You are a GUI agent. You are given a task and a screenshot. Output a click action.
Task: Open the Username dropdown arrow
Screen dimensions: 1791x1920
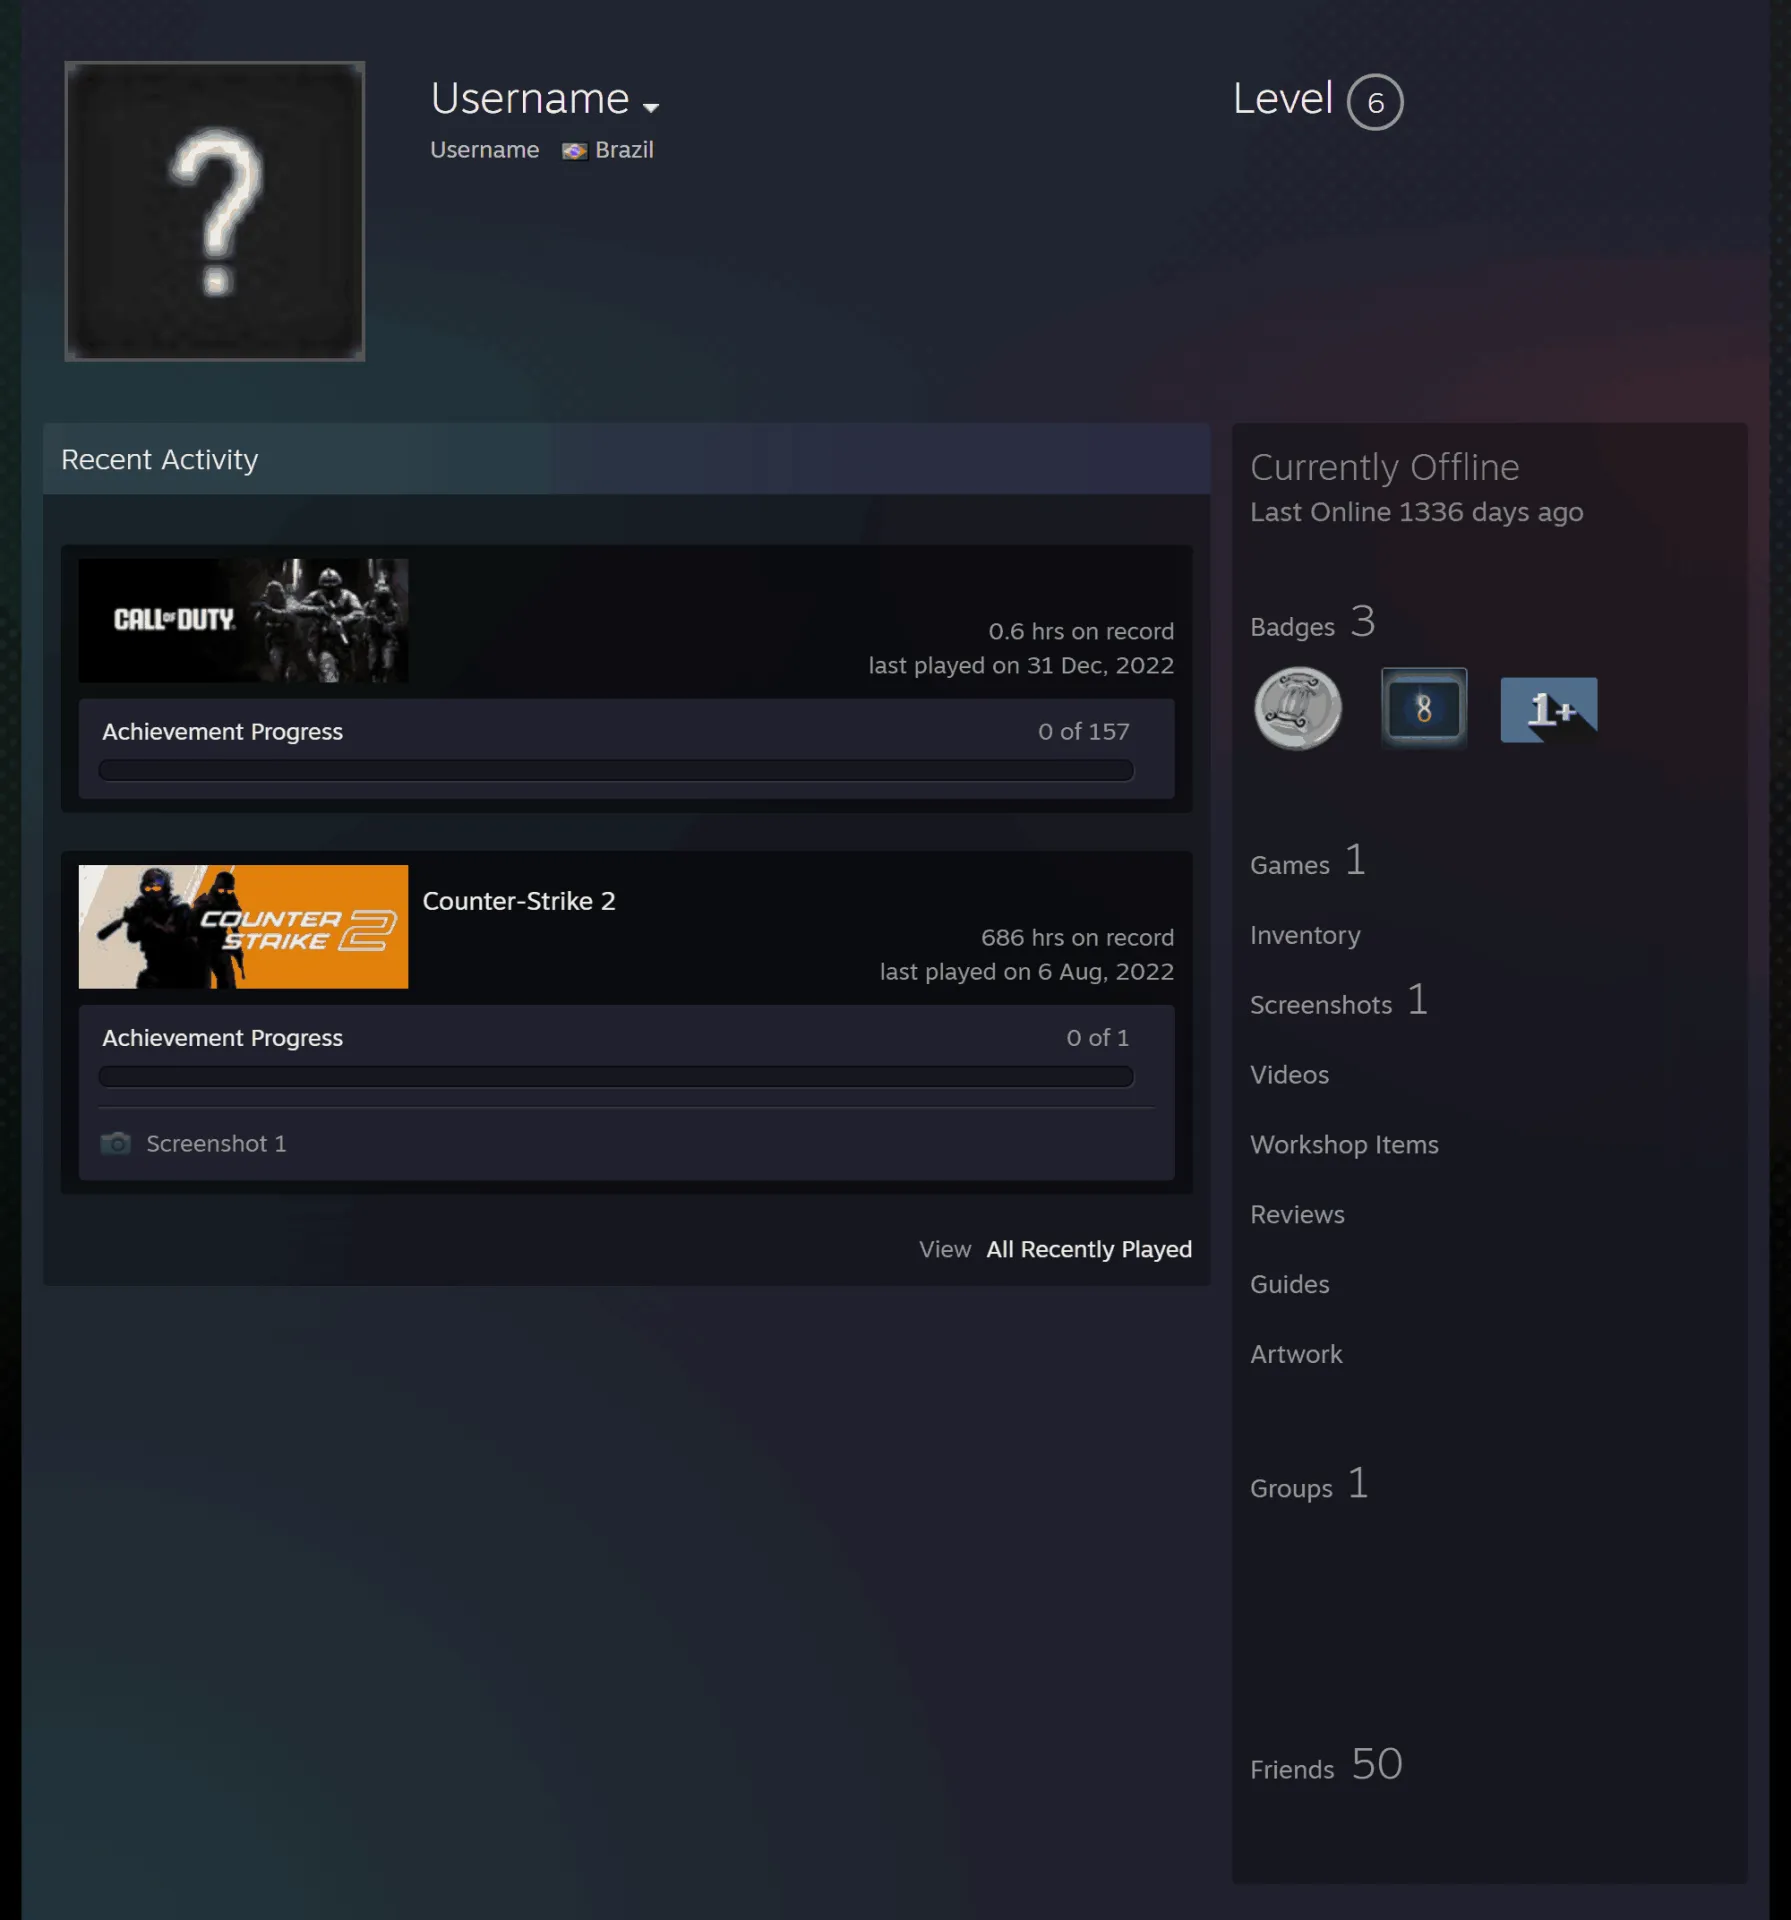click(x=651, y=107)
